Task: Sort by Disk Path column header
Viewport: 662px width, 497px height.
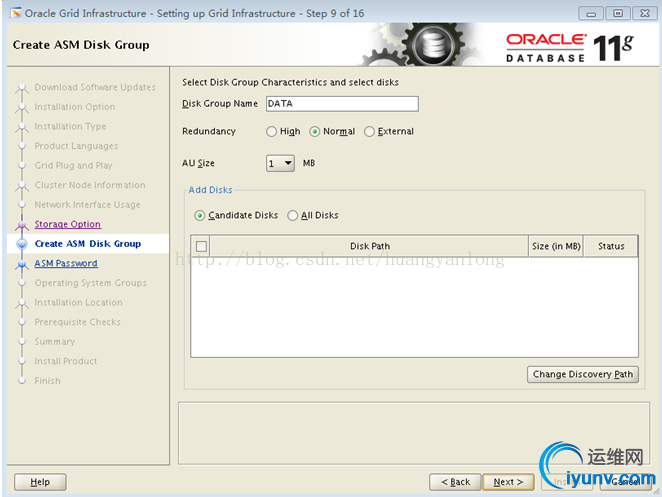Action: coord(369,246)
